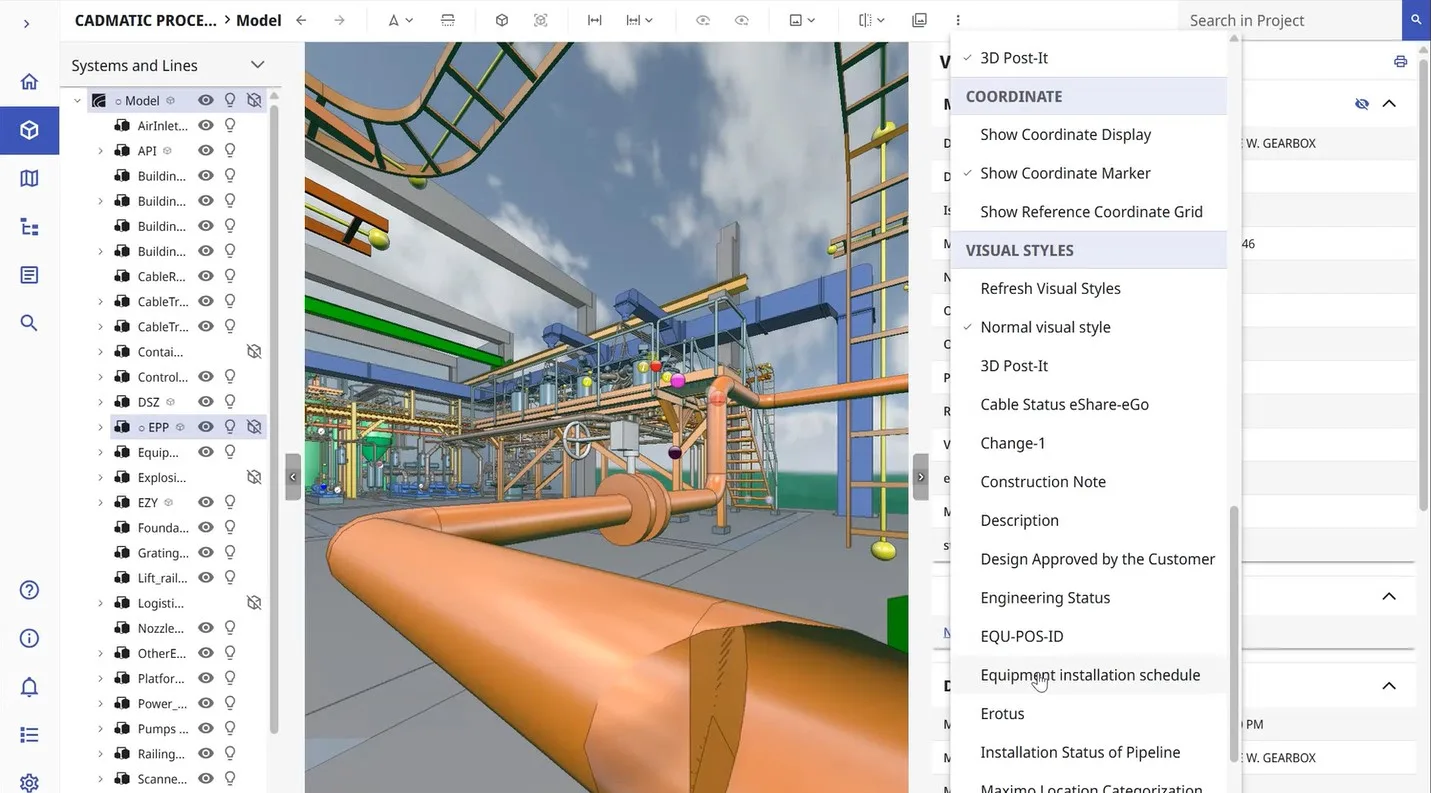This screenshot has height=793, width=1431.
Task: Choose Engineering Status visual style
Action: (x=1045, y=598)
